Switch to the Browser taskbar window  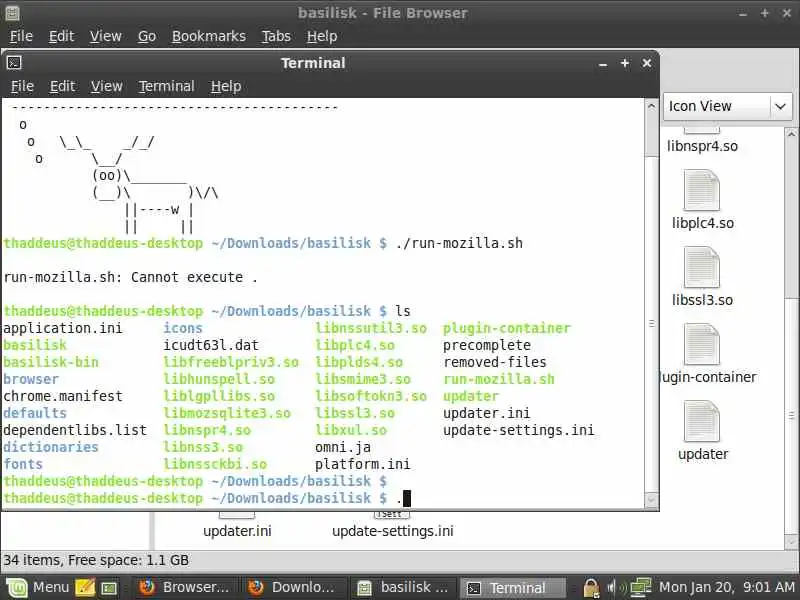coord(184,587)
